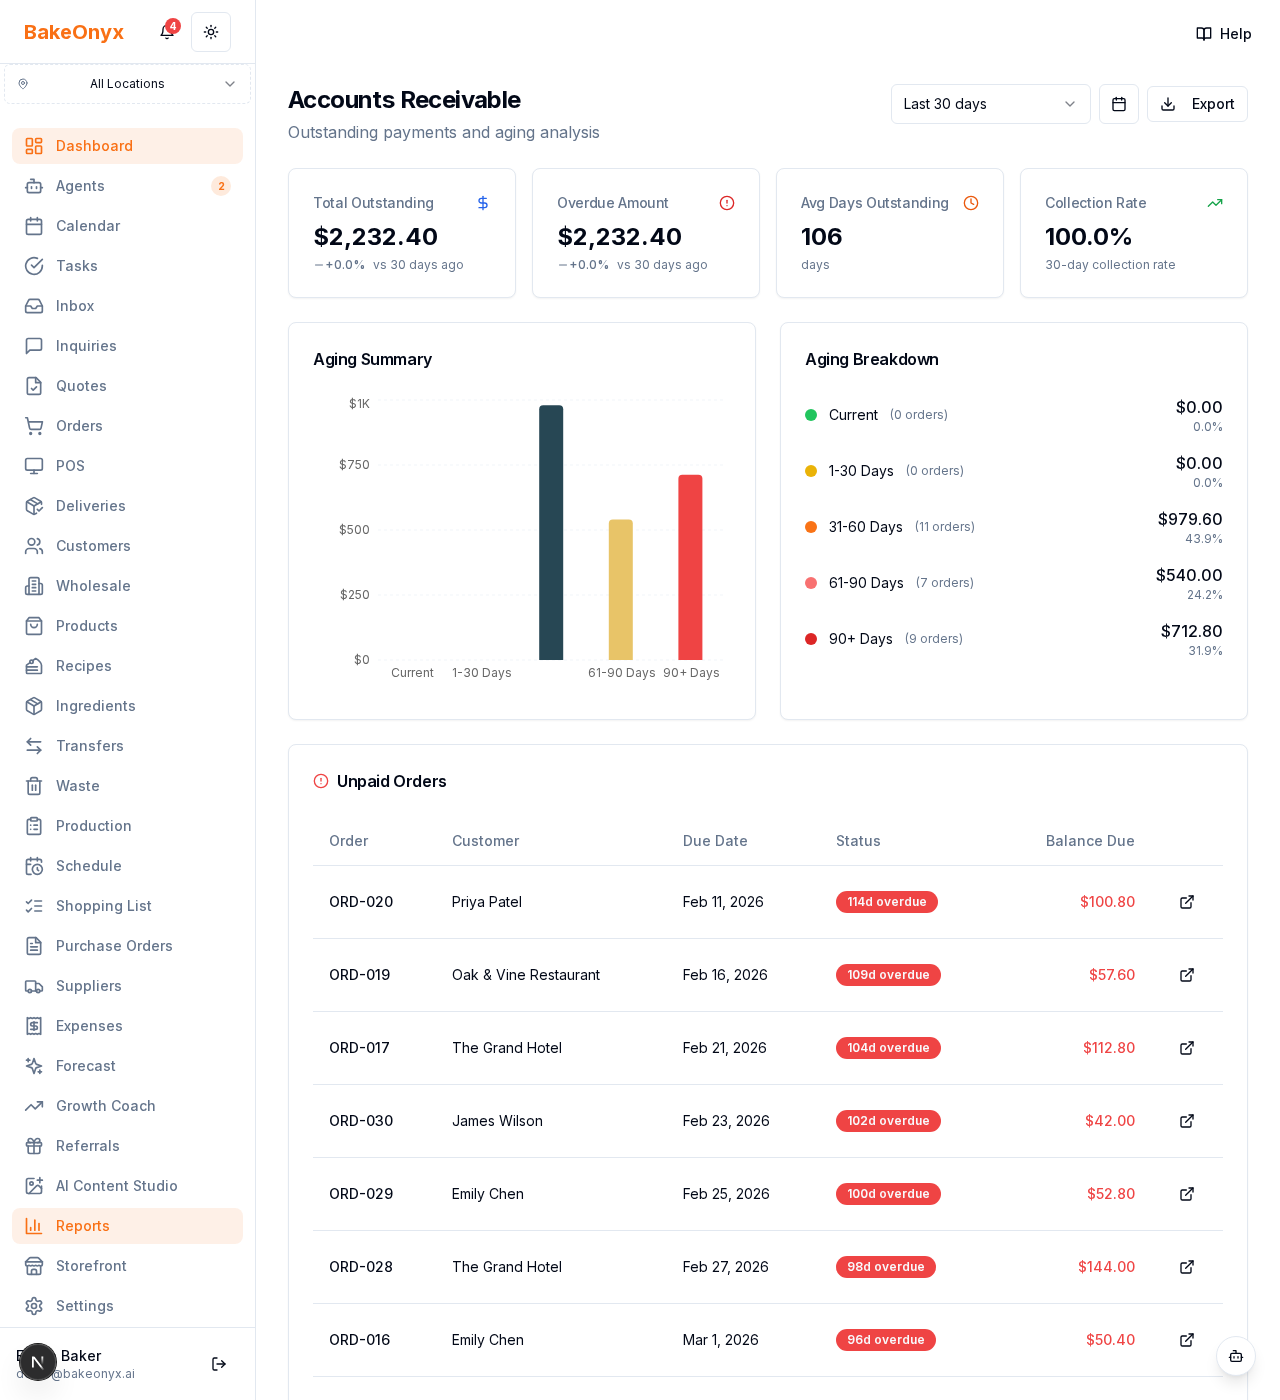Screen dimensions: 1280x1400
Task: Click the Schedule calendar-clock icon
Action: pyautogui.click(x=34, y=866)
